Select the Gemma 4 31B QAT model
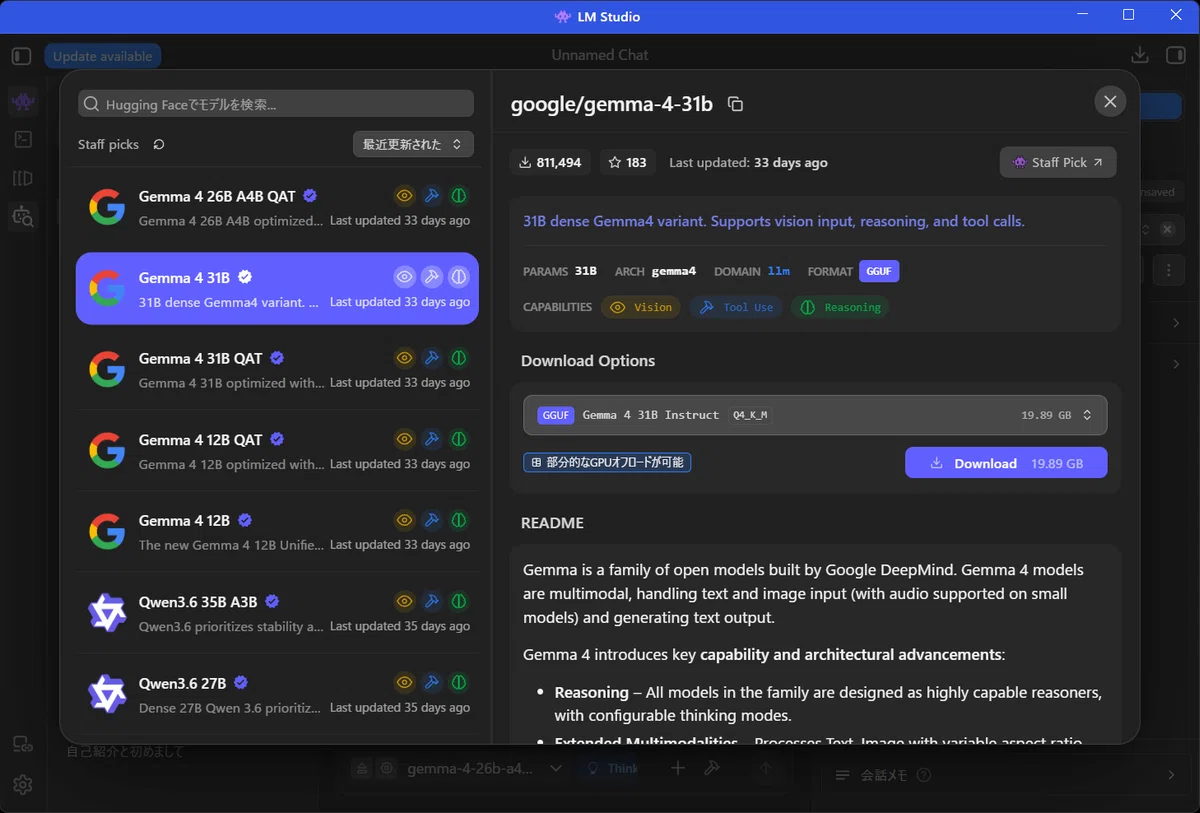Screen dimensions: 1200x813 pos(277,370)
